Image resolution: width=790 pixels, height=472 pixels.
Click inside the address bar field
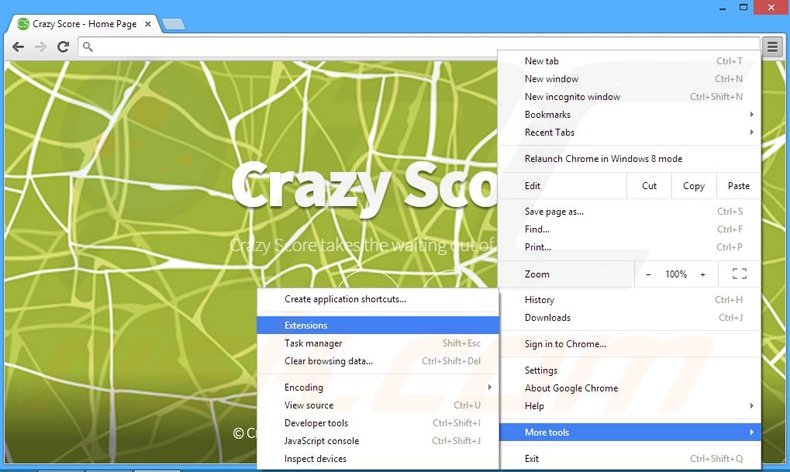click(418, 47)
